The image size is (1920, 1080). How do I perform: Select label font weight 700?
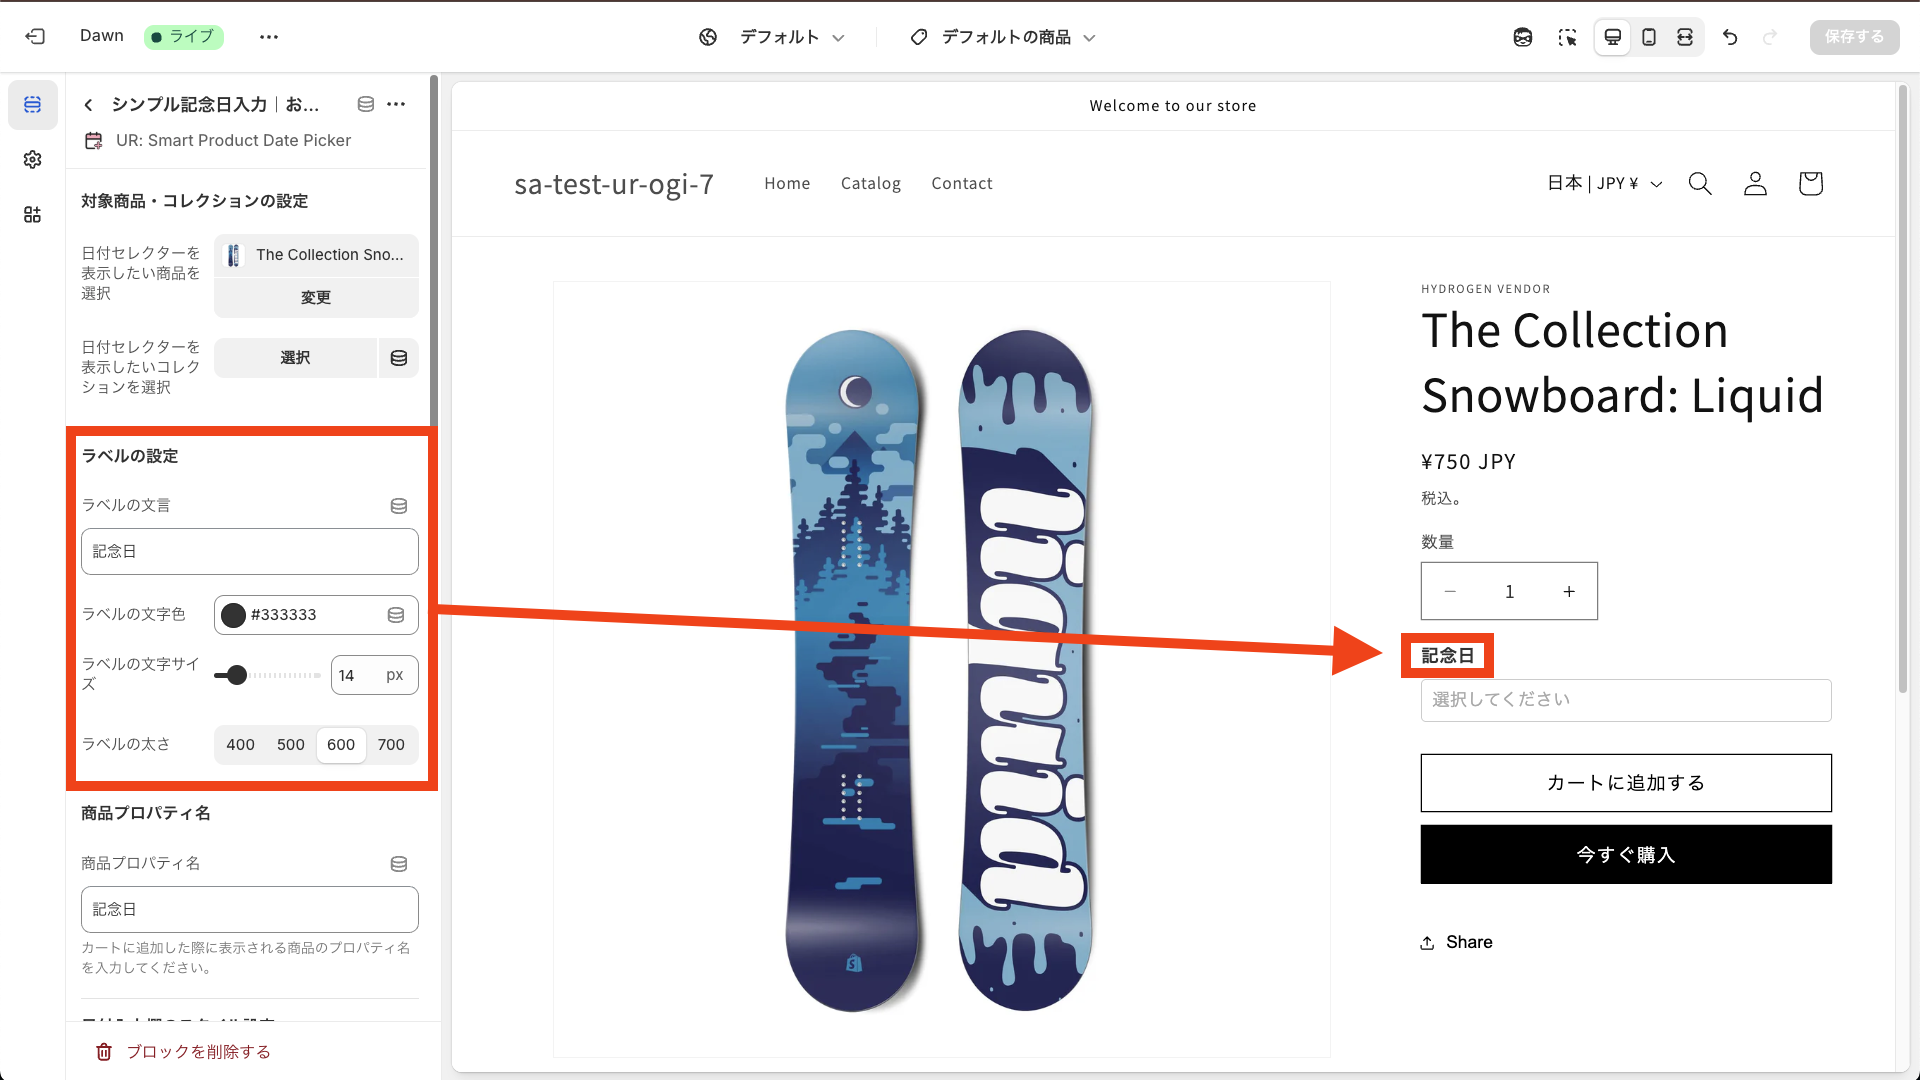click(x=391, y=745)
